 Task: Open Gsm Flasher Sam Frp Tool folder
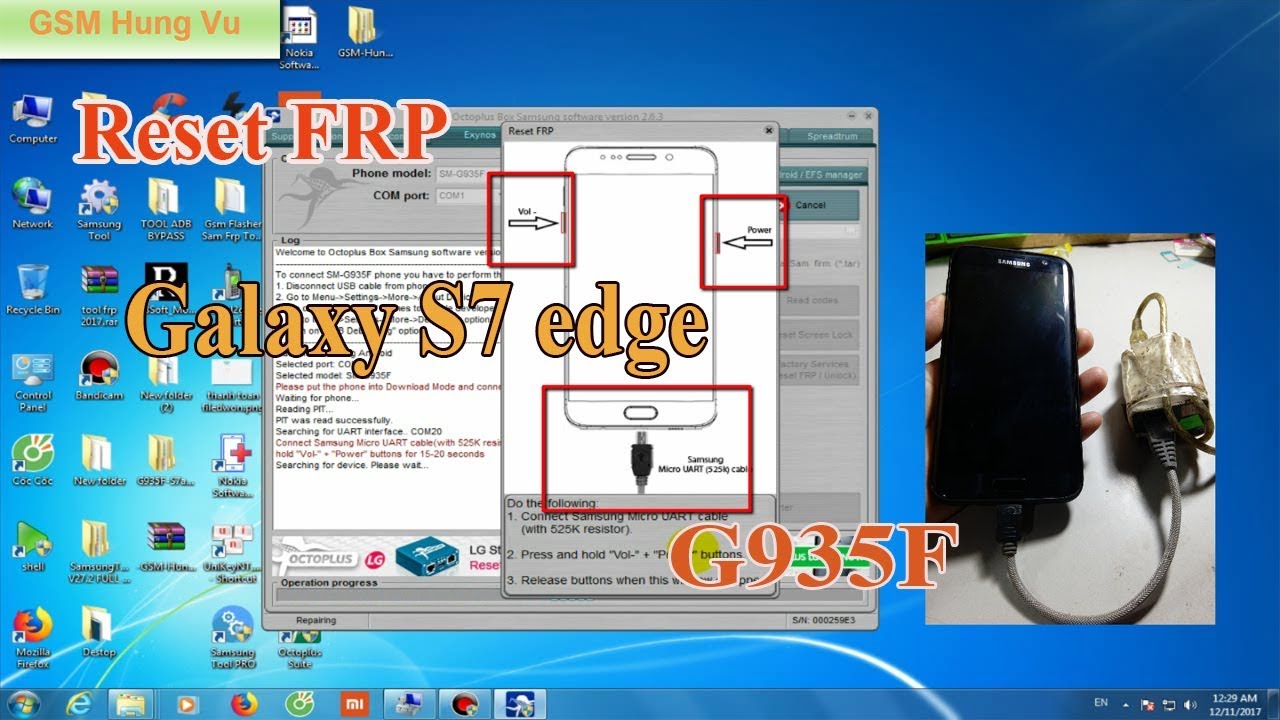pos(231,210)
